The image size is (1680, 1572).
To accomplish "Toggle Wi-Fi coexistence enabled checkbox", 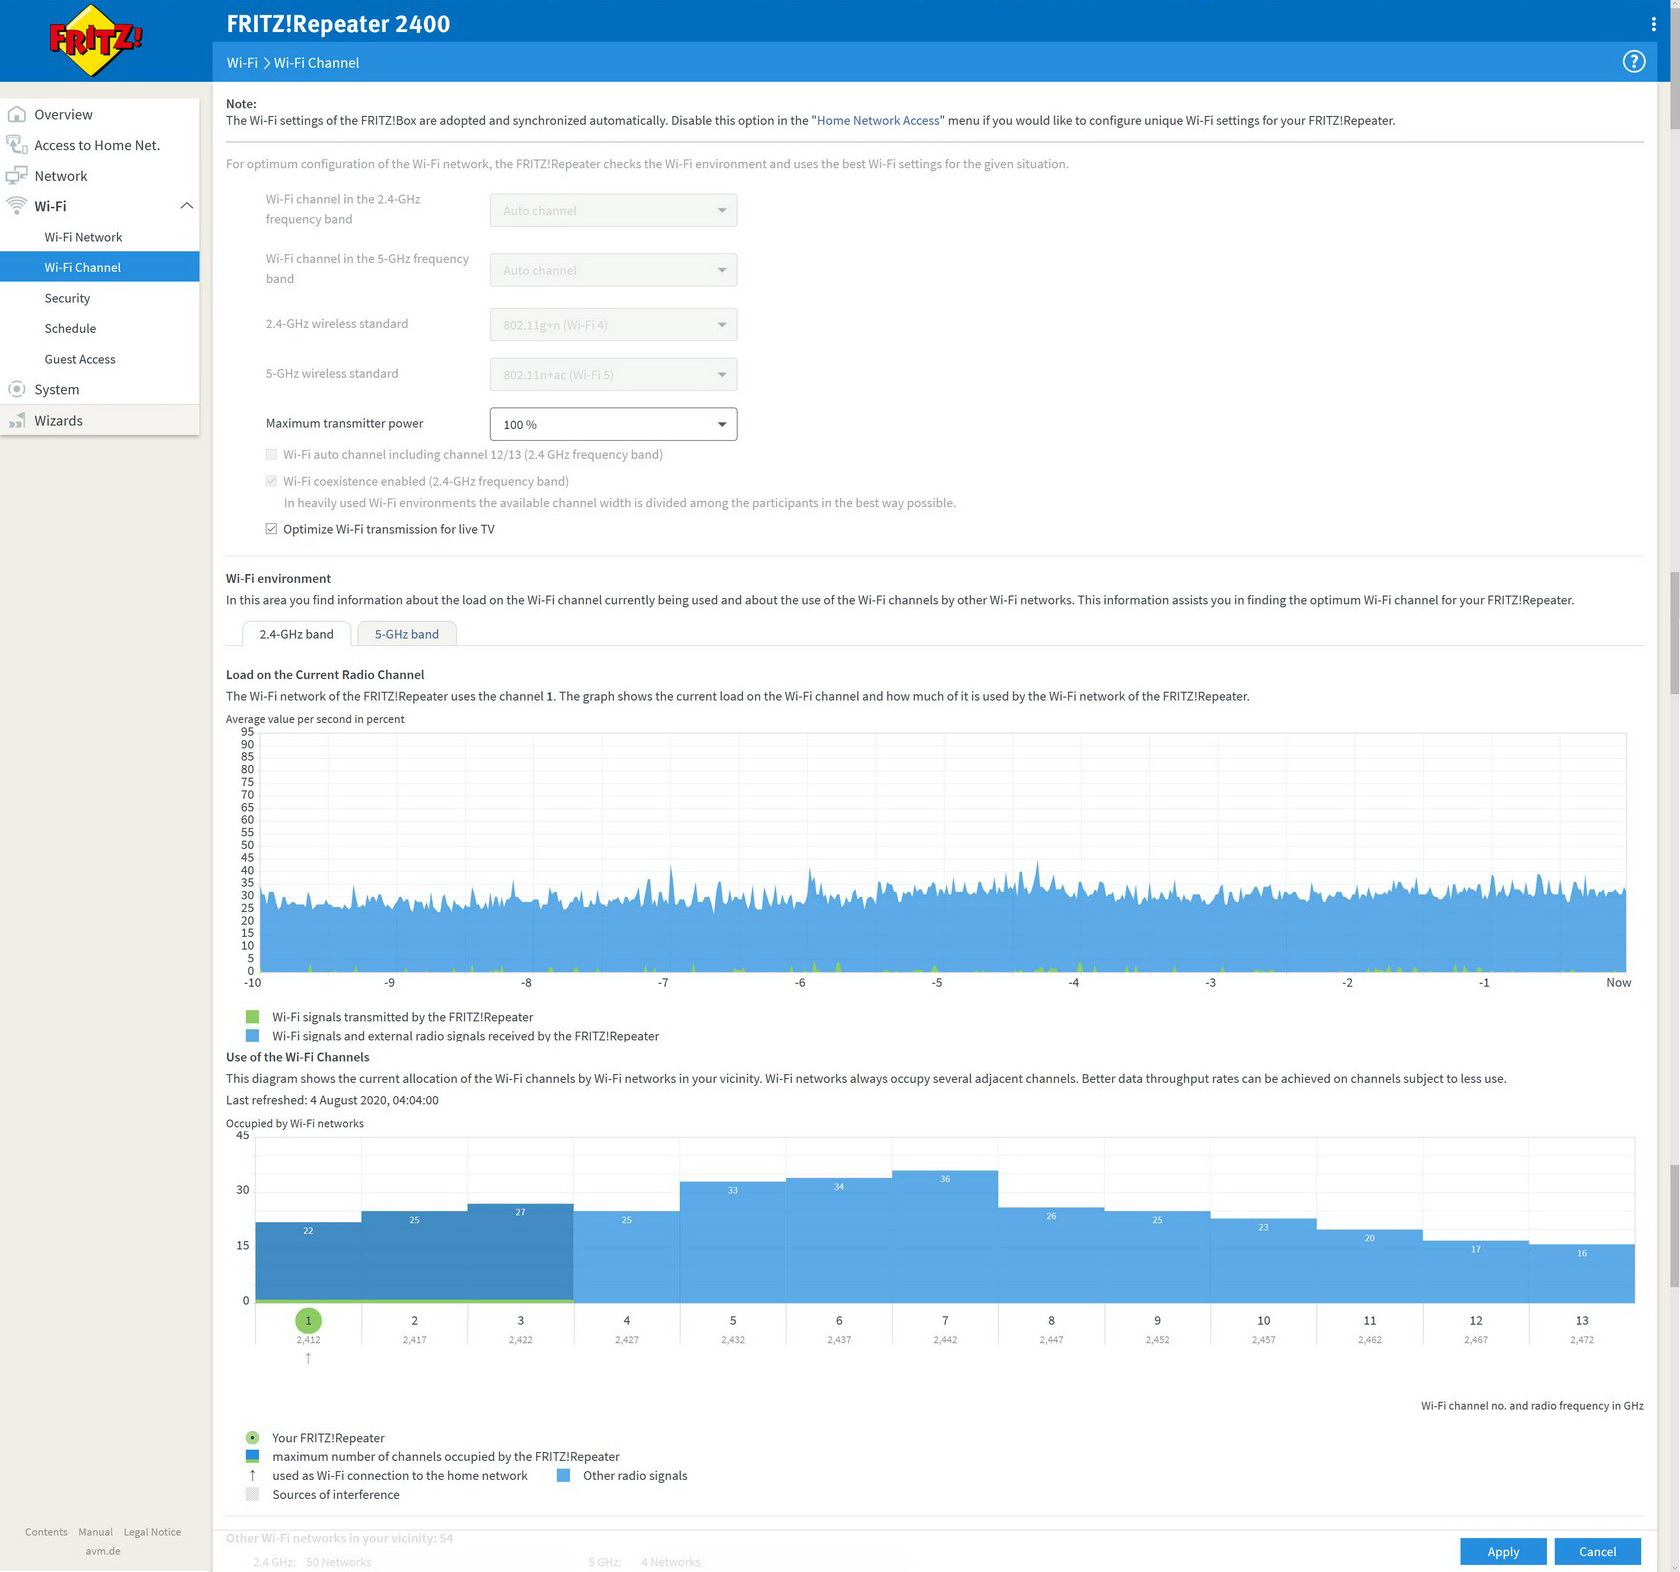I will point(271,481).
